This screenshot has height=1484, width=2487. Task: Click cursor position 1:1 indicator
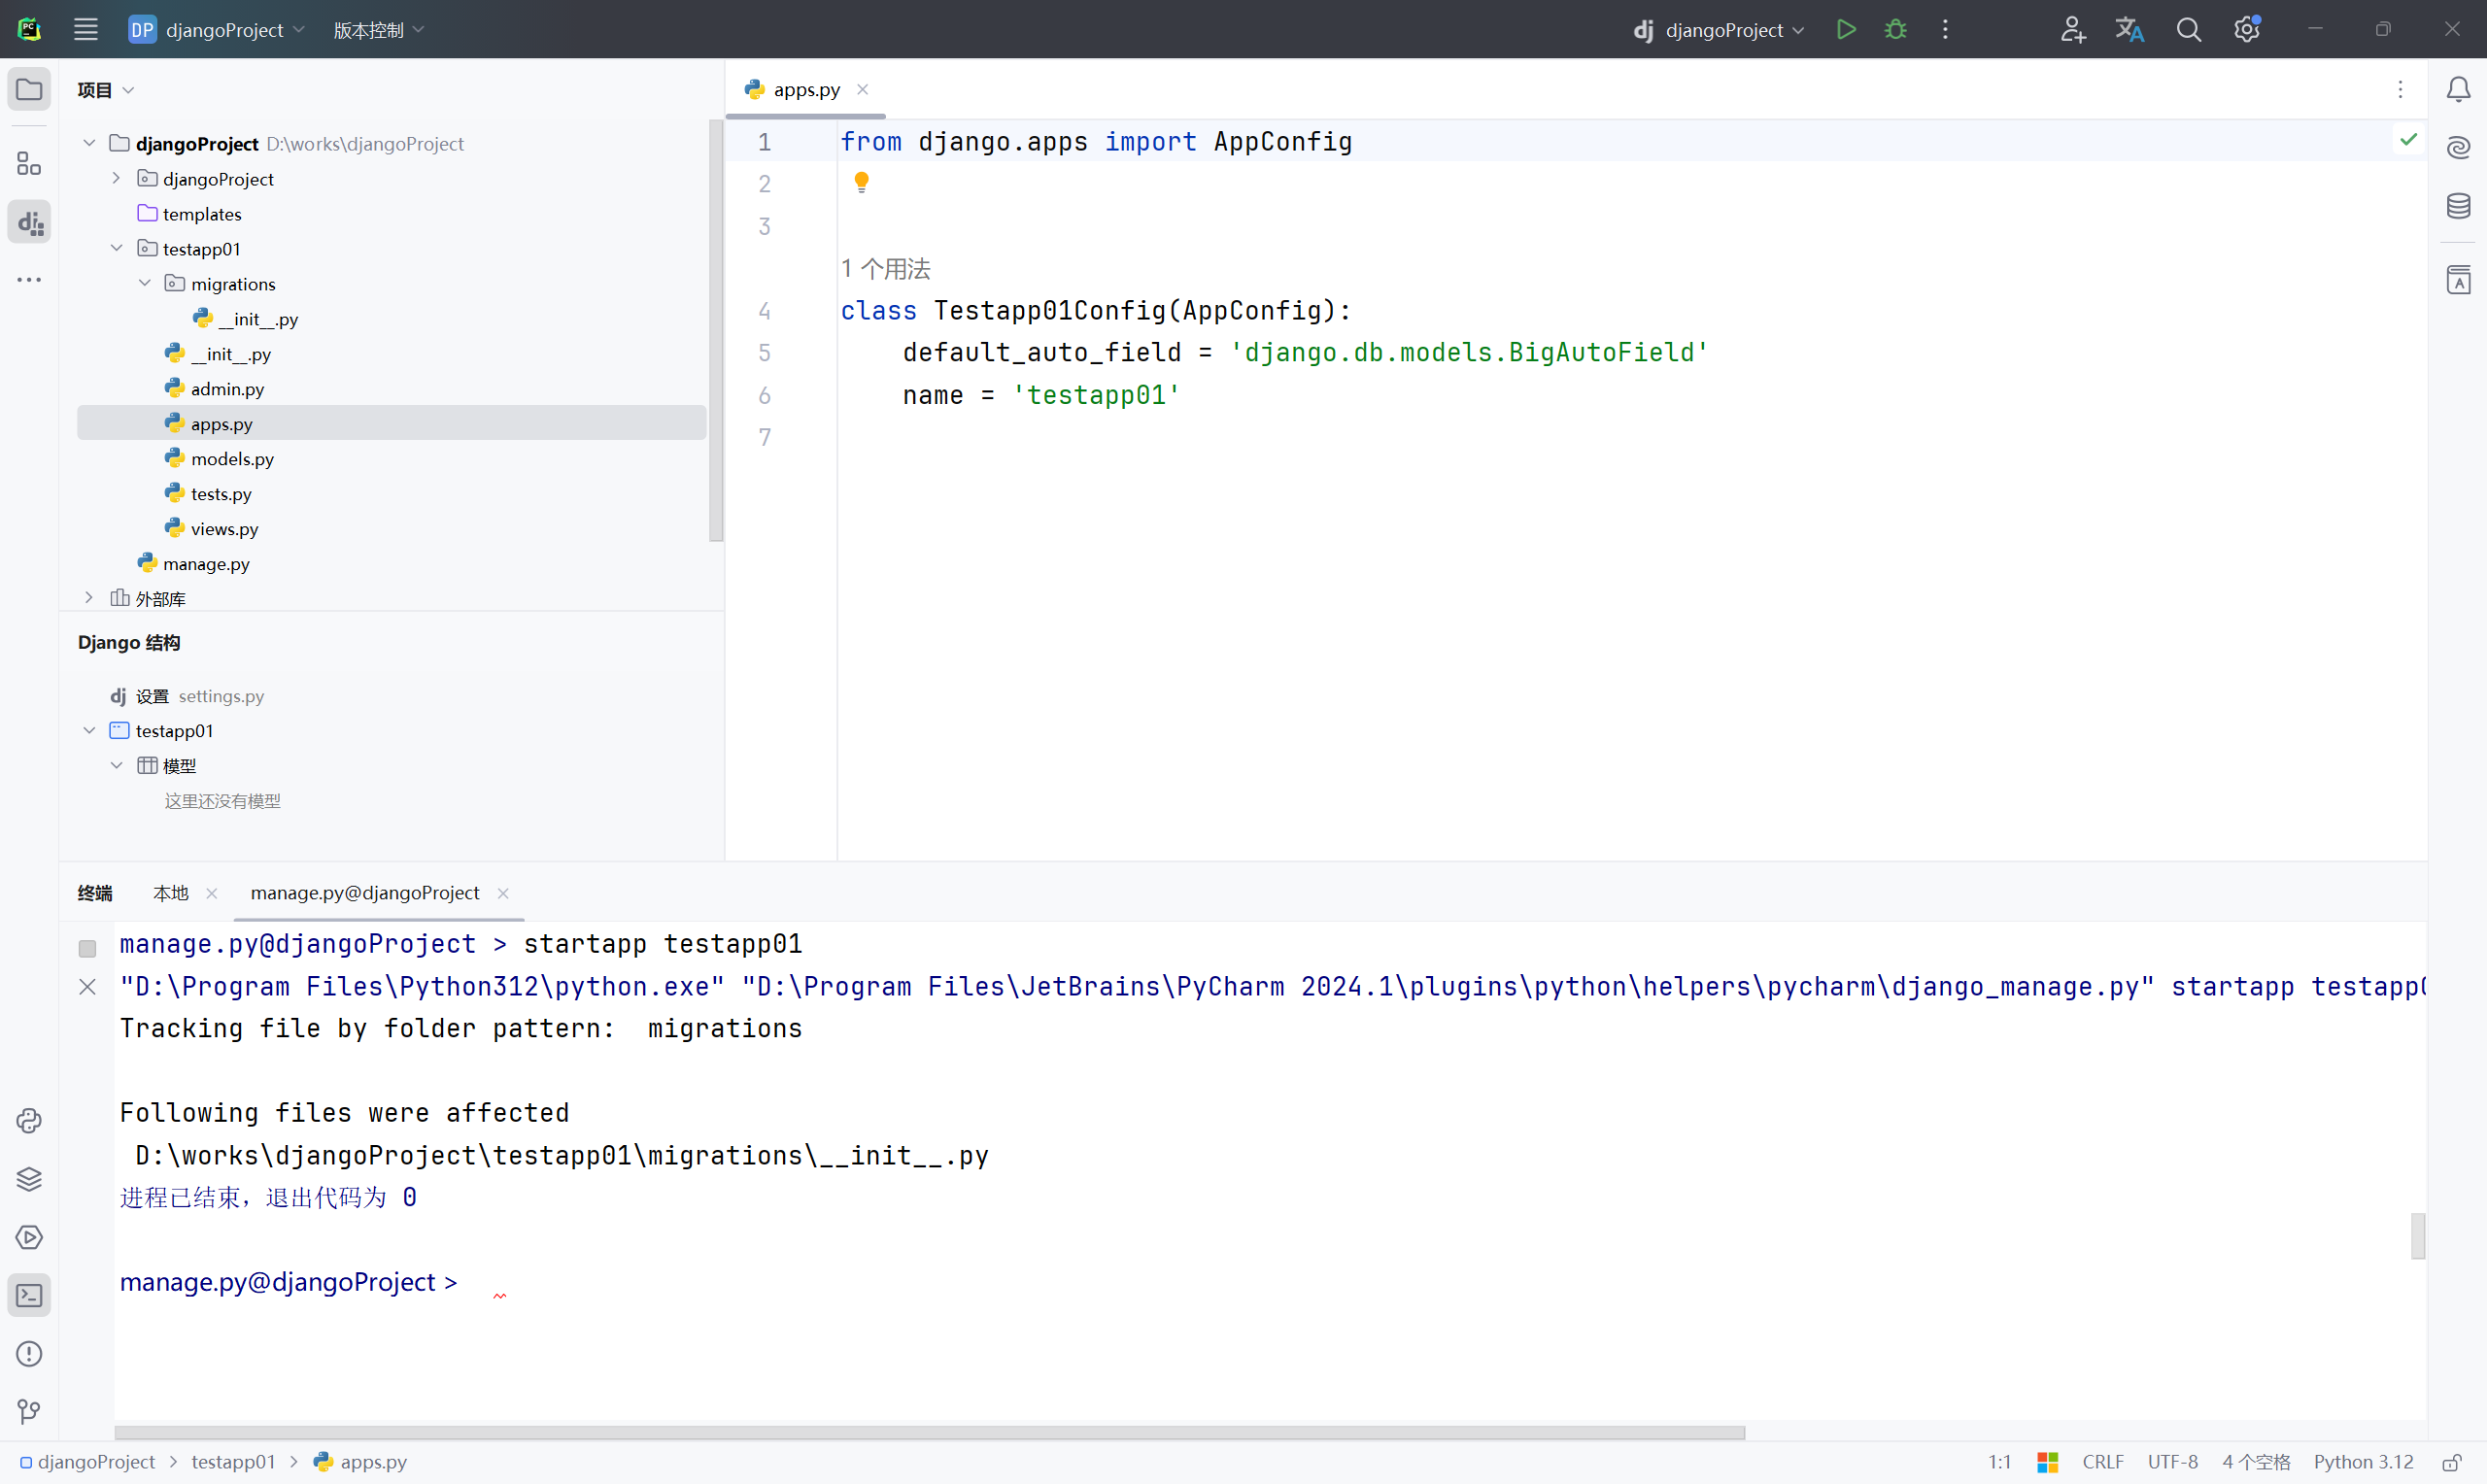pos(1999,1462)
